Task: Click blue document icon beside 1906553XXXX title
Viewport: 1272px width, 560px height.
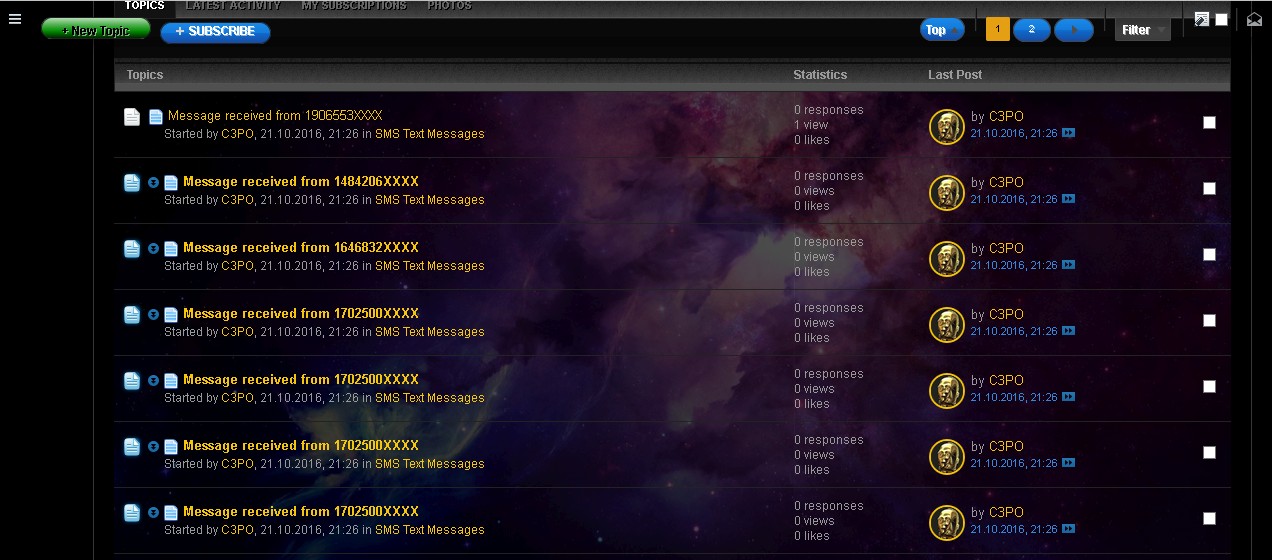Action: point(156,117)
